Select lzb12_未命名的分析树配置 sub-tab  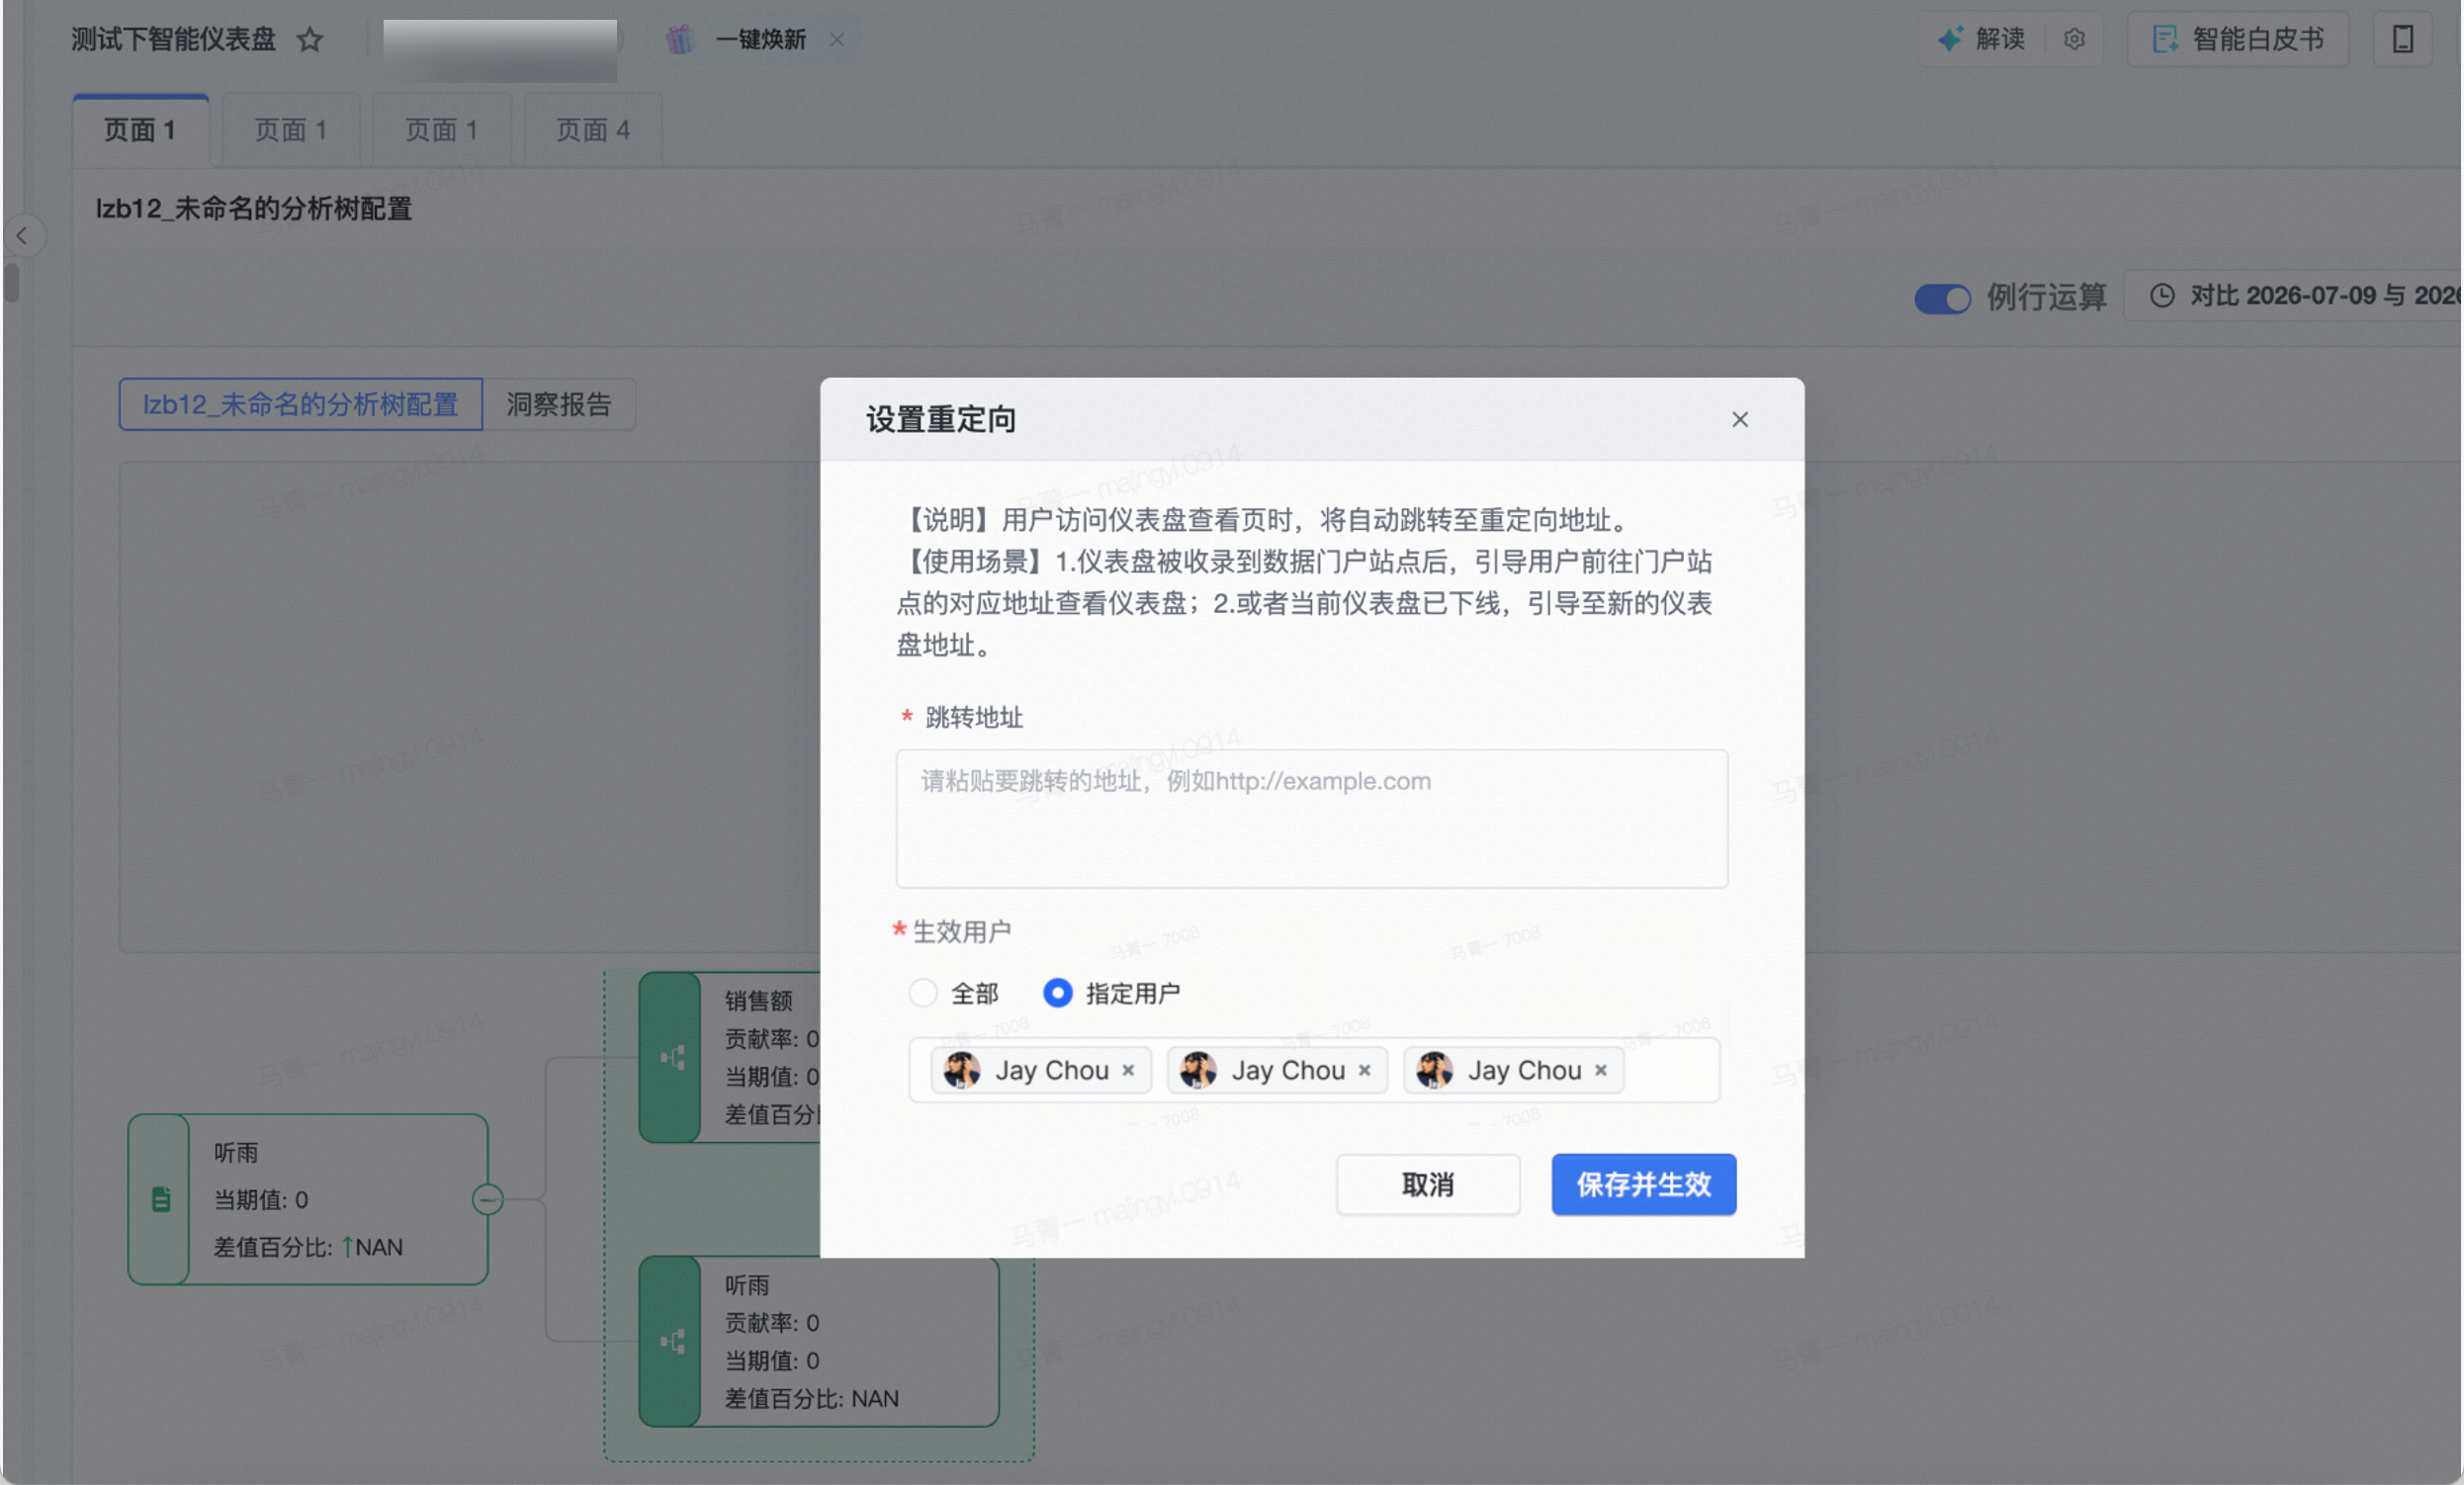300,404
